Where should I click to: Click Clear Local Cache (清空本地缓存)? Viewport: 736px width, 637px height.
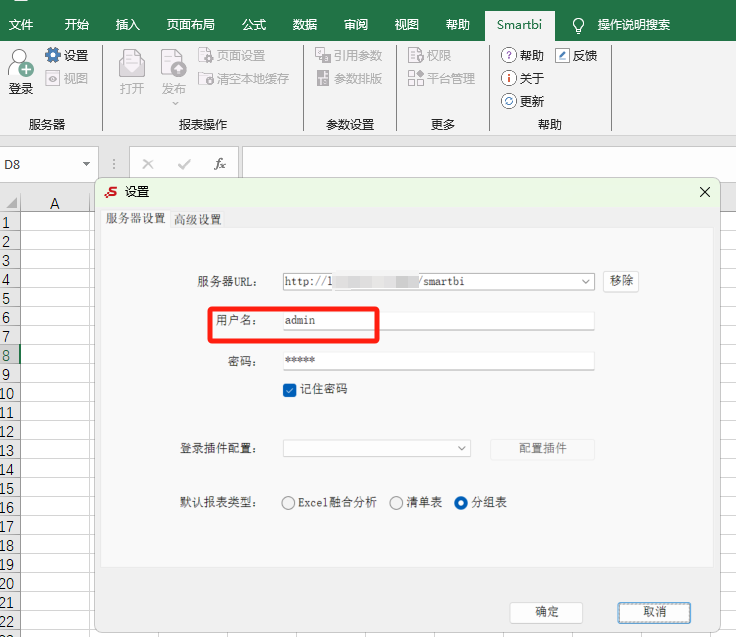(243, 78)
